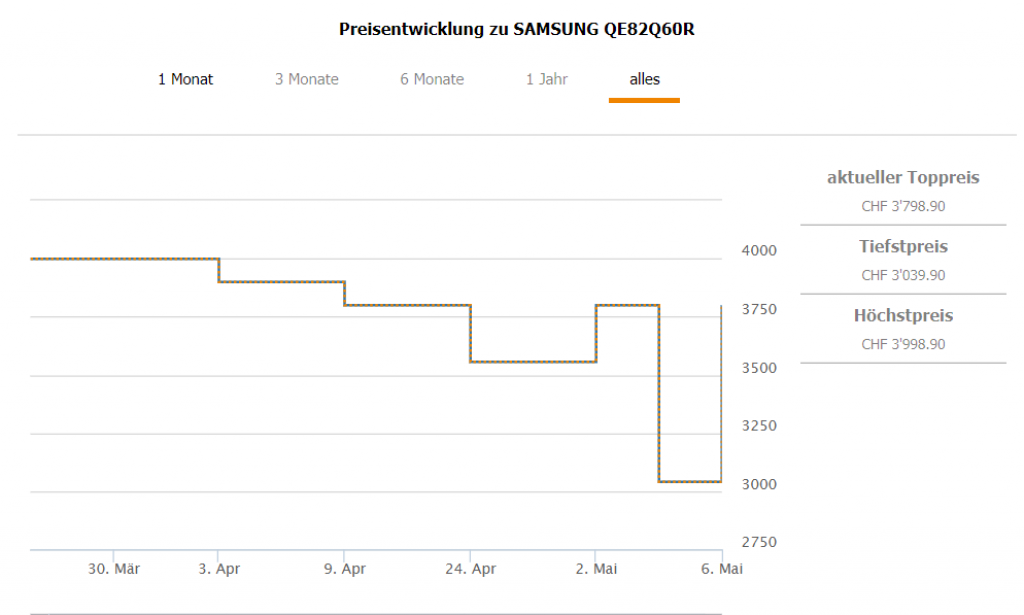
Task: Click the chart title Preisentwicklung zu SAMSUNG QE82Q60R
Action: [x=517, y=29]
